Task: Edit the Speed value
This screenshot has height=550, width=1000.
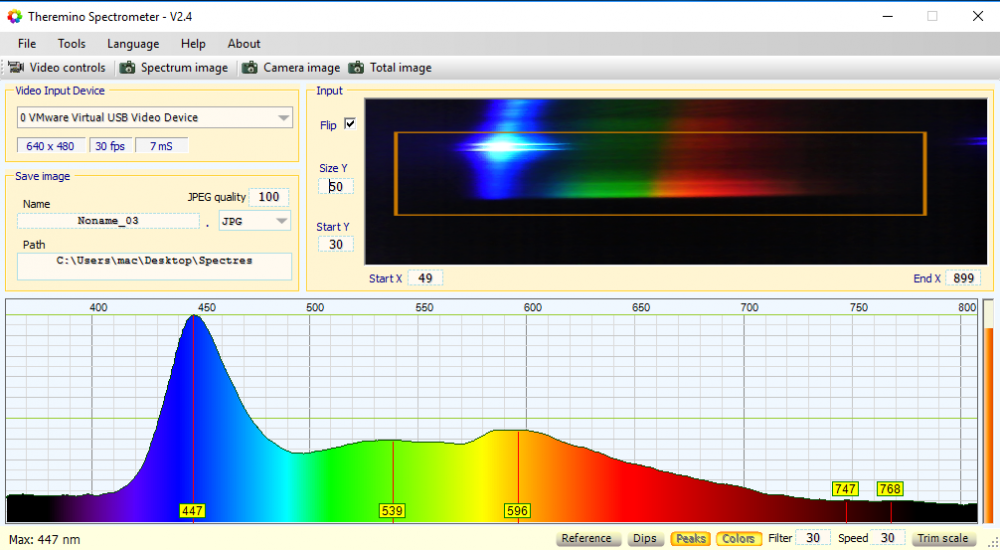Action: 887,538
